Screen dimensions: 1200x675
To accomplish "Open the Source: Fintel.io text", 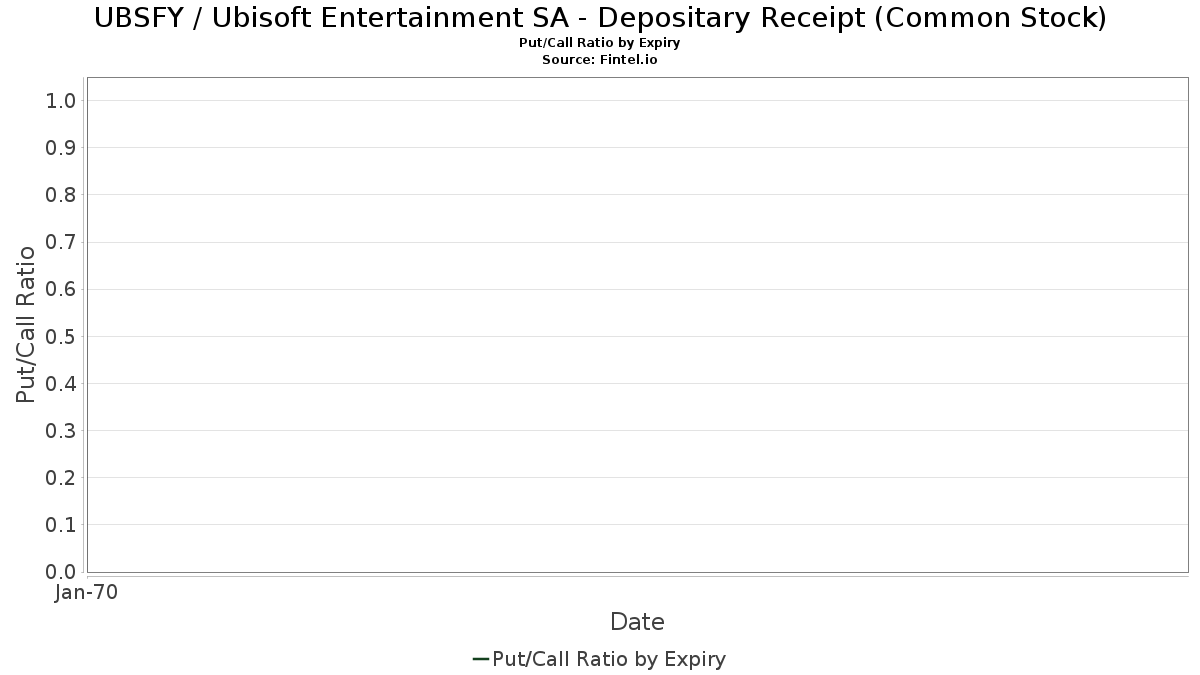I will 600,60.
